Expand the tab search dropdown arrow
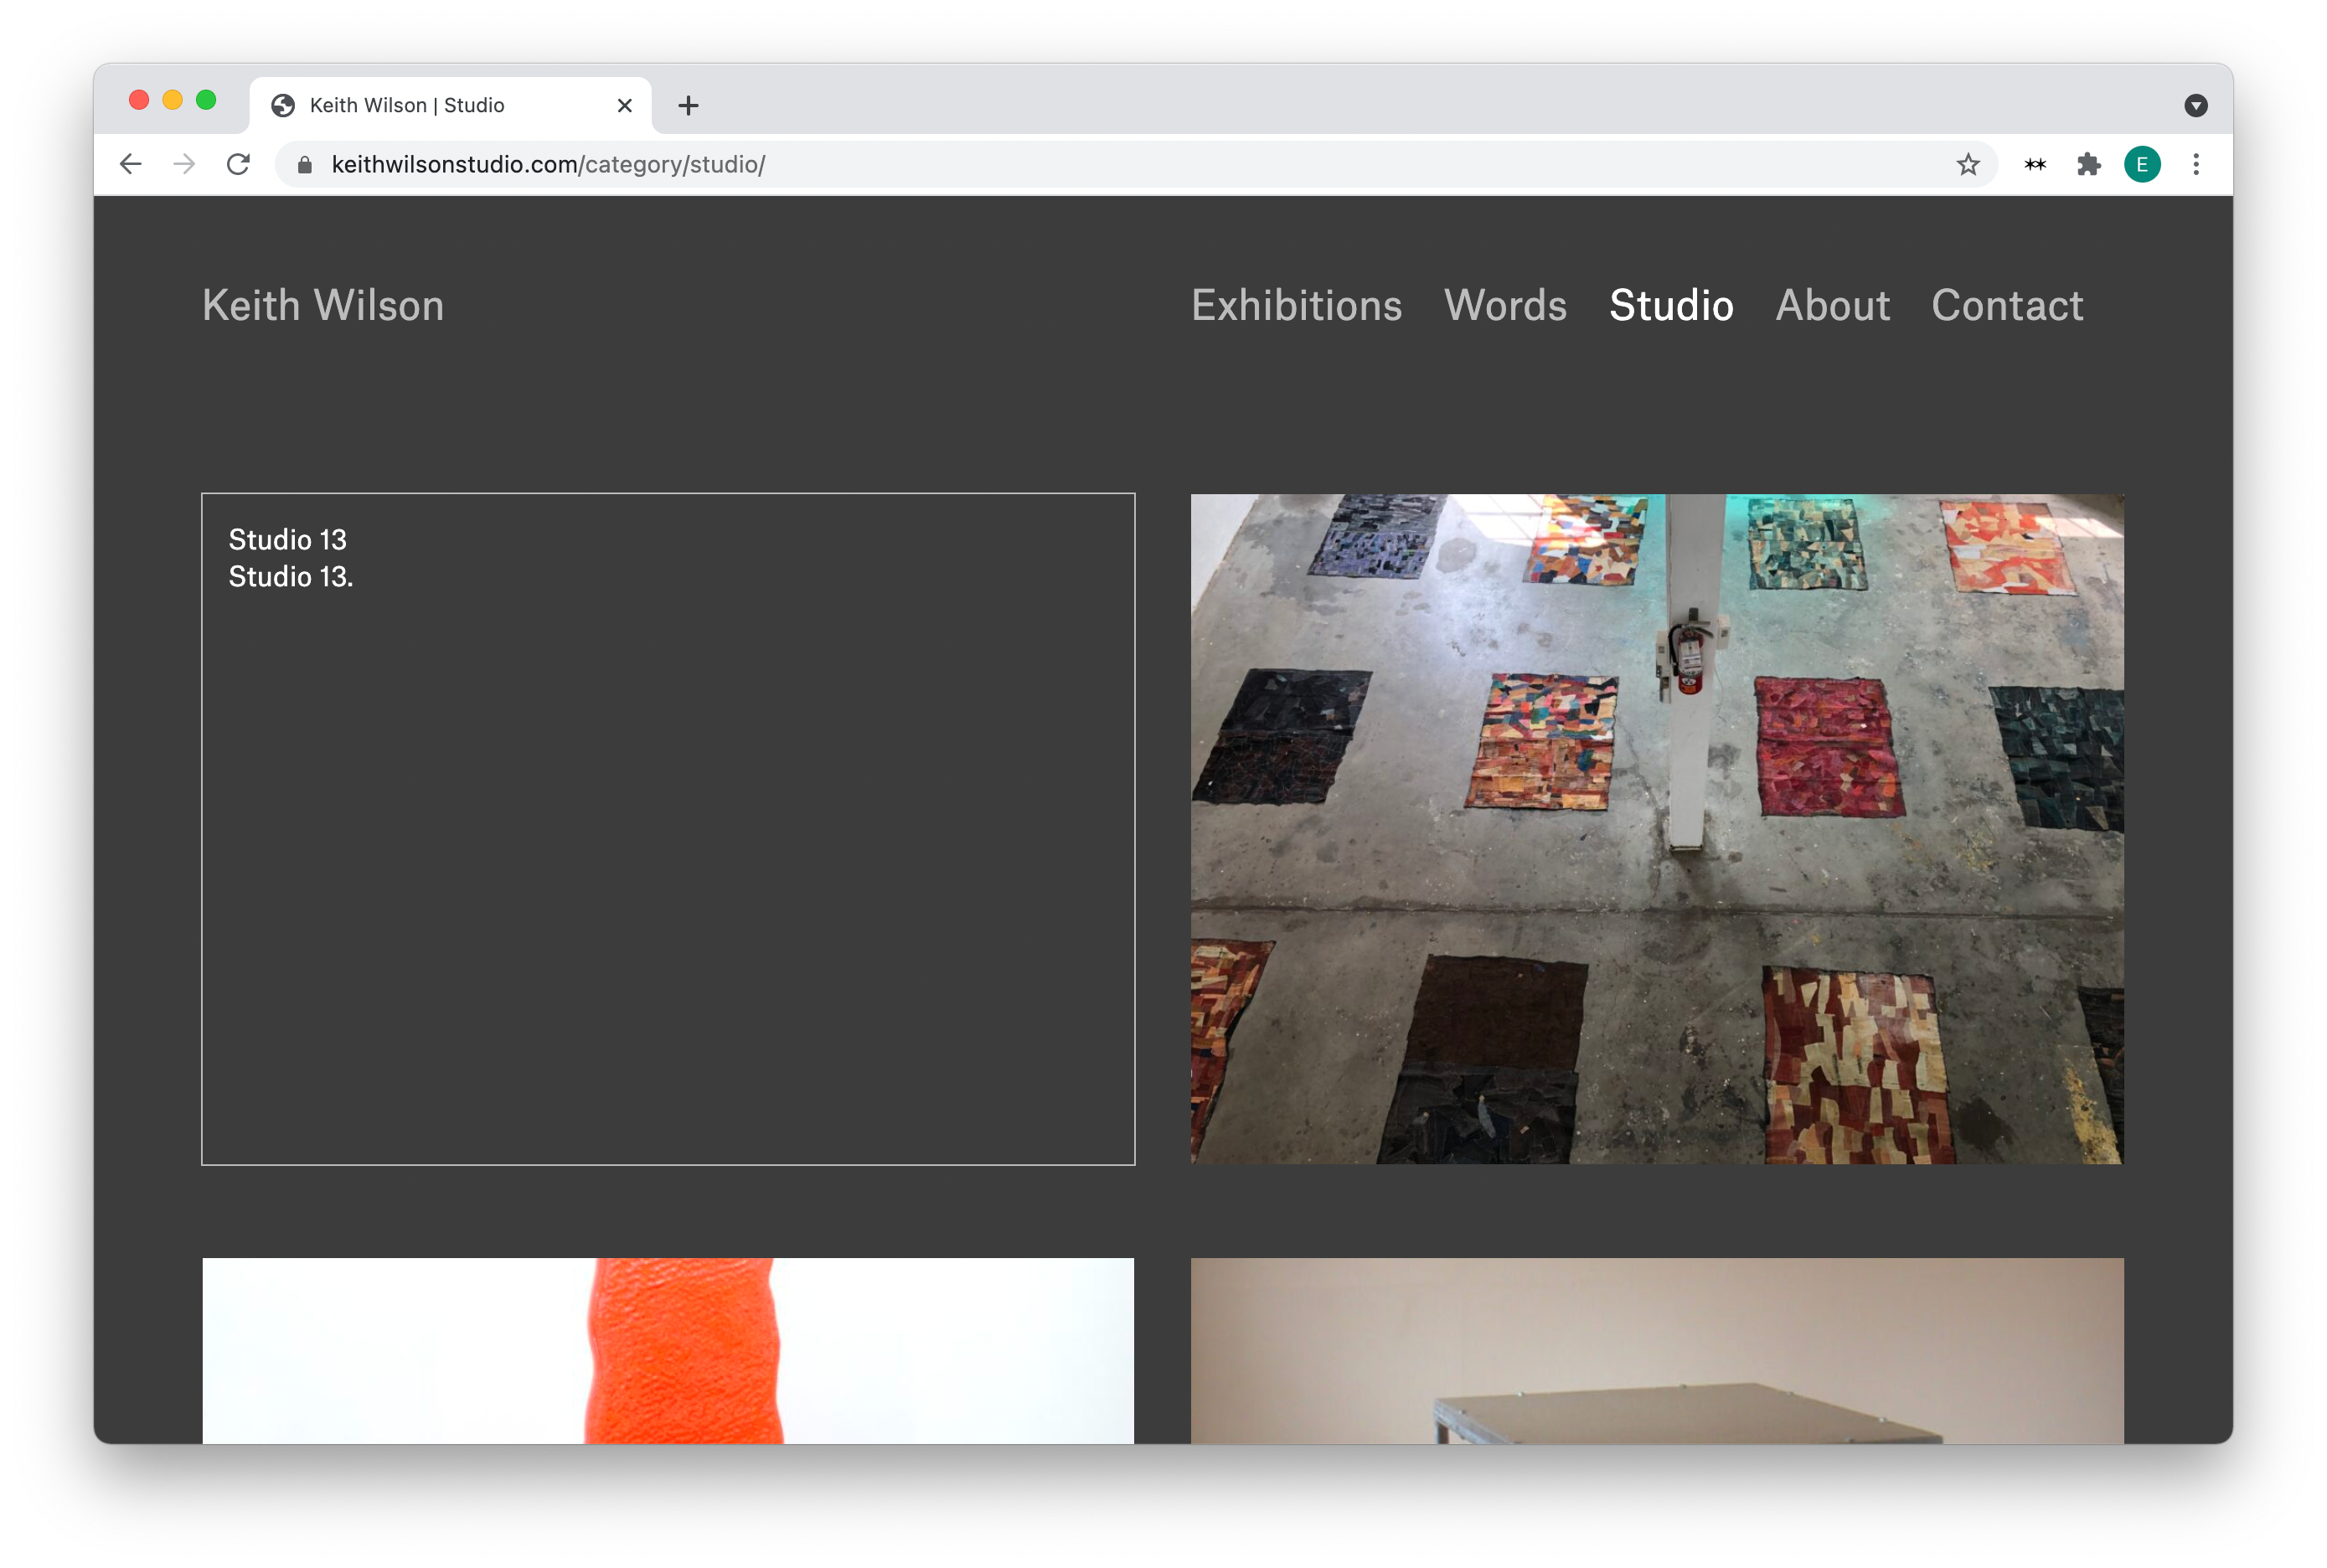Image resolution: width=2327 pixels, height=1568 pixels. [x=2195, y=105]
